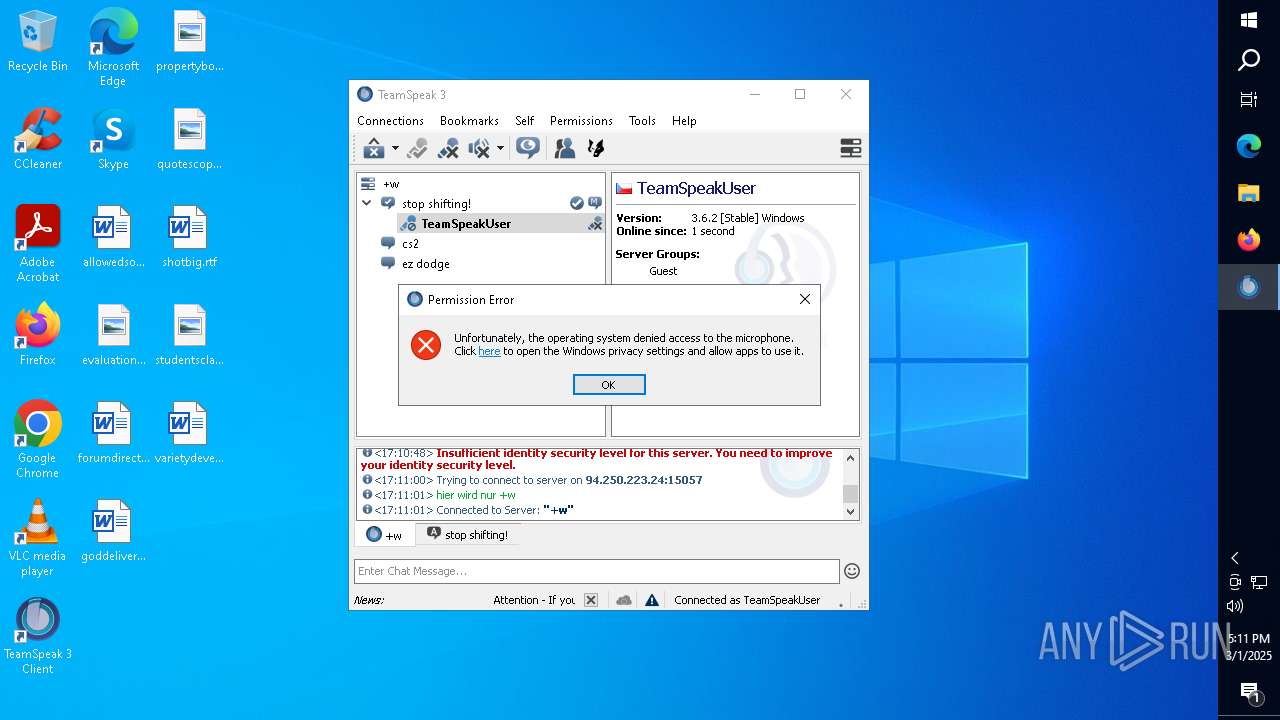
Task: Click the red error icon in dialog
Action: point(426,345)
